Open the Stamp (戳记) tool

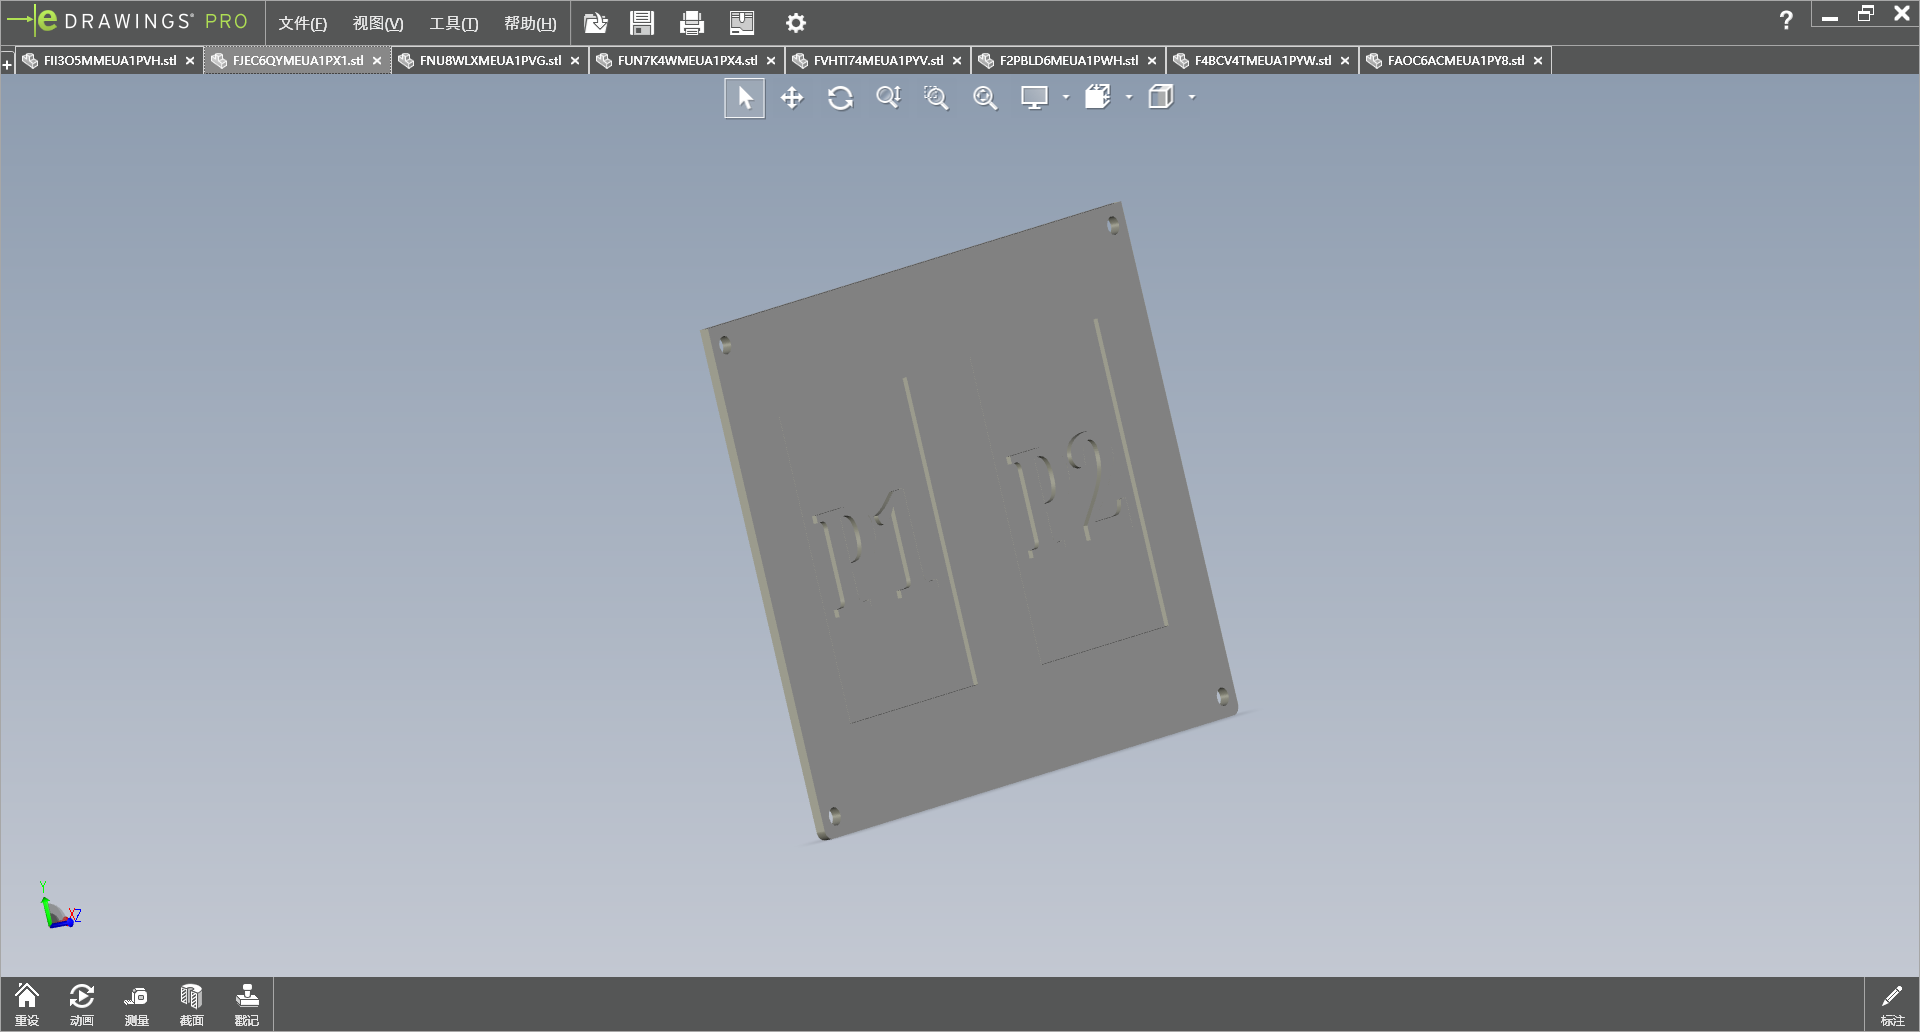(x=247, y=1005)
